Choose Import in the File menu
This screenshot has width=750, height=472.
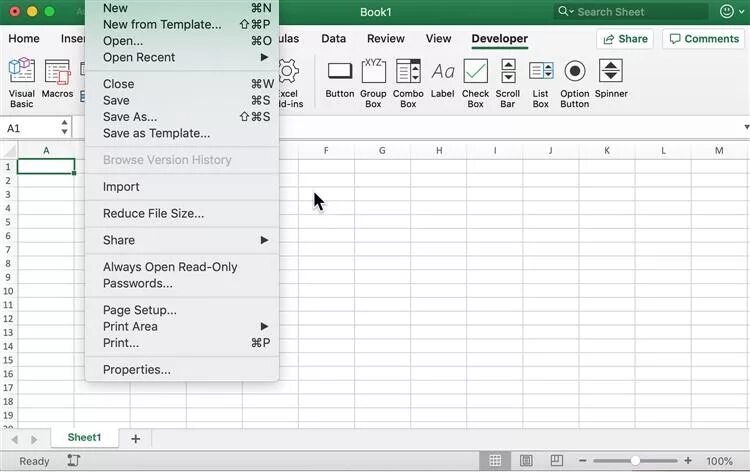(x=182, y=187)
